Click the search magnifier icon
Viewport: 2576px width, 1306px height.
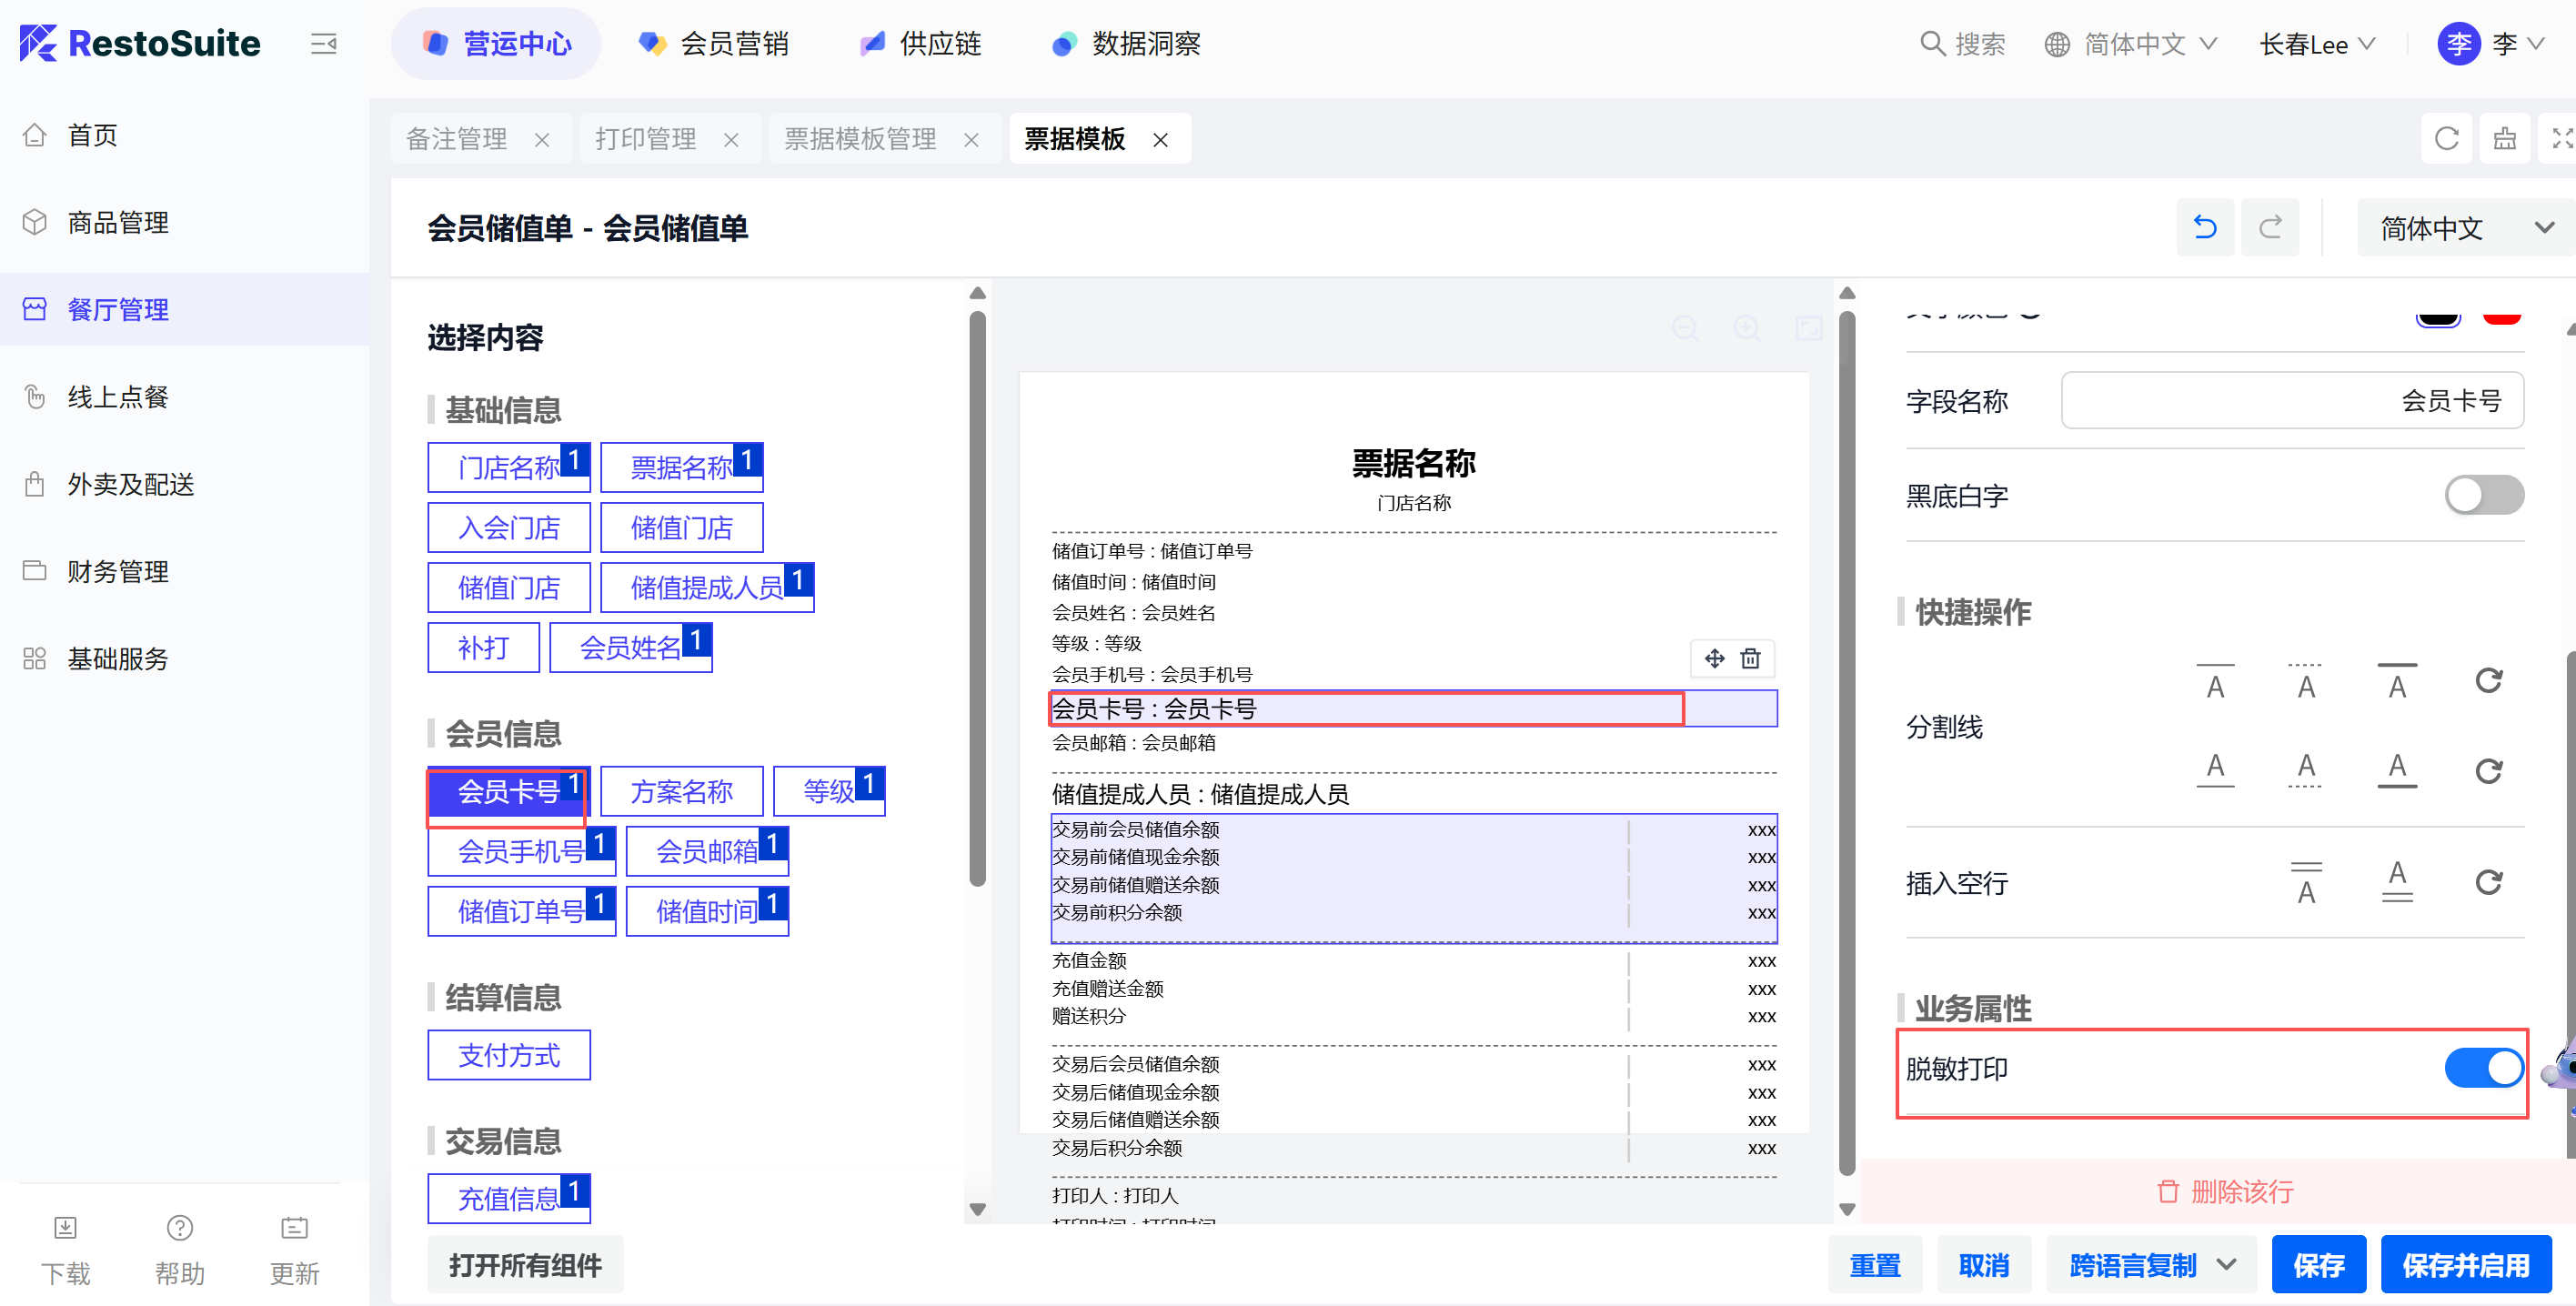coord(1931,44)
